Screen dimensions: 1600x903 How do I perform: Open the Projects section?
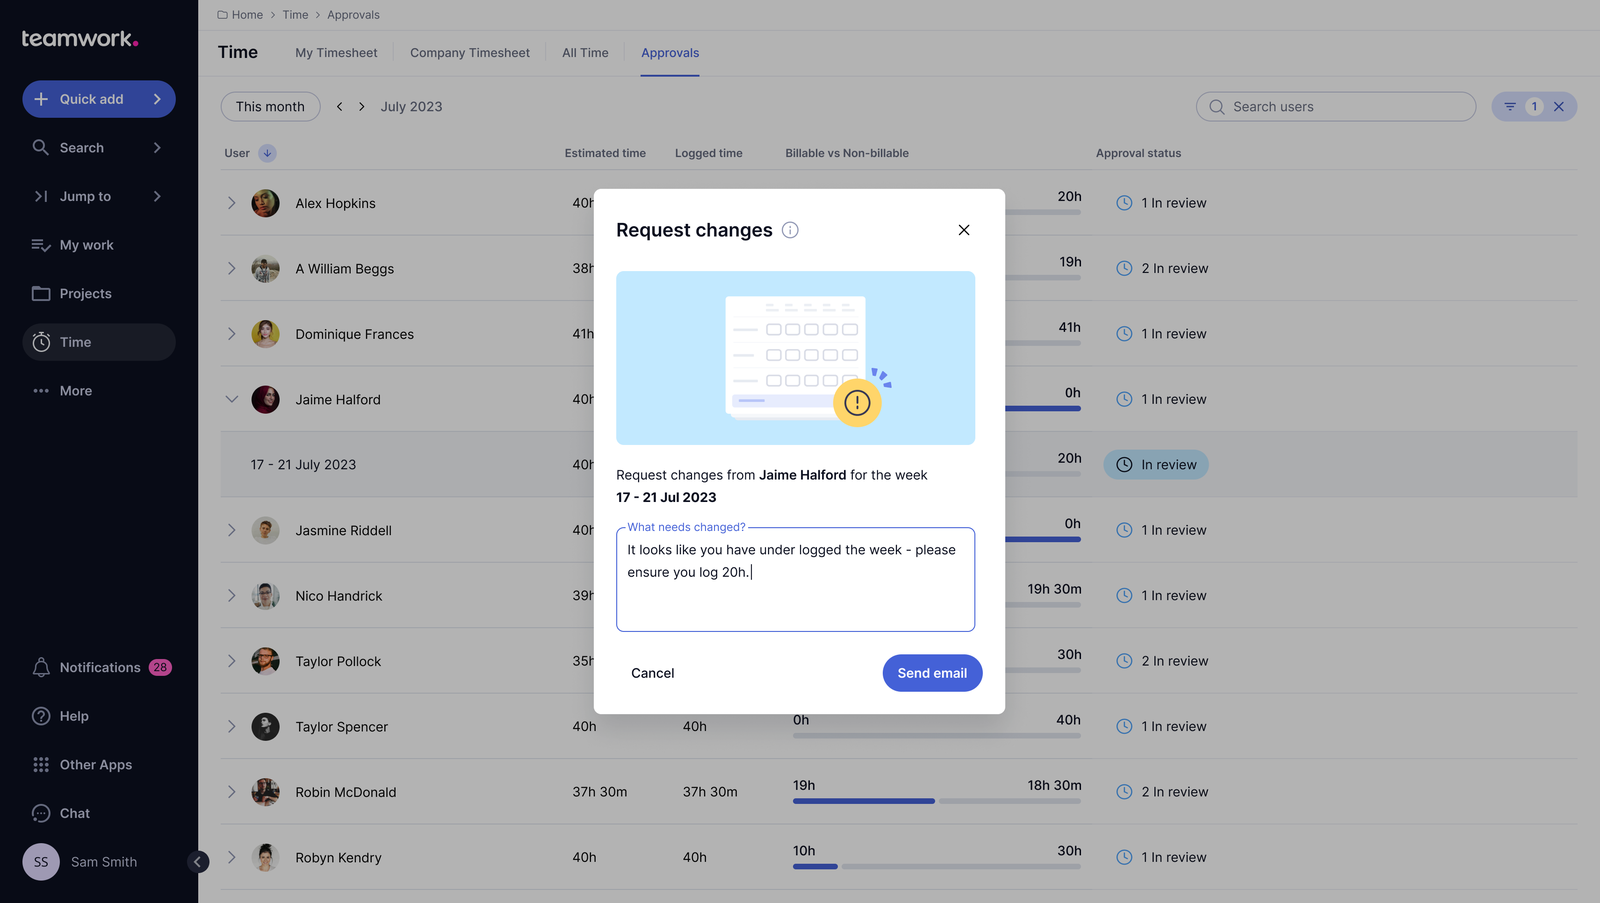tap(85, 293)
